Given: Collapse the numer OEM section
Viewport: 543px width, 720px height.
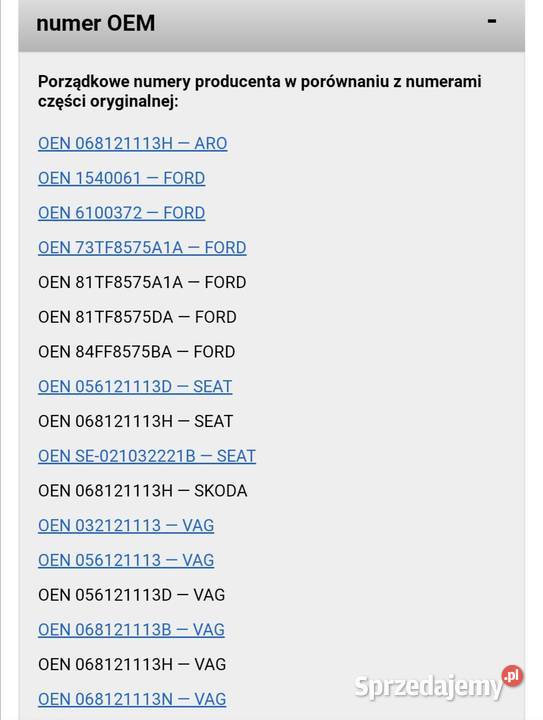Looking at the screenshot, I should click(492, 21).
